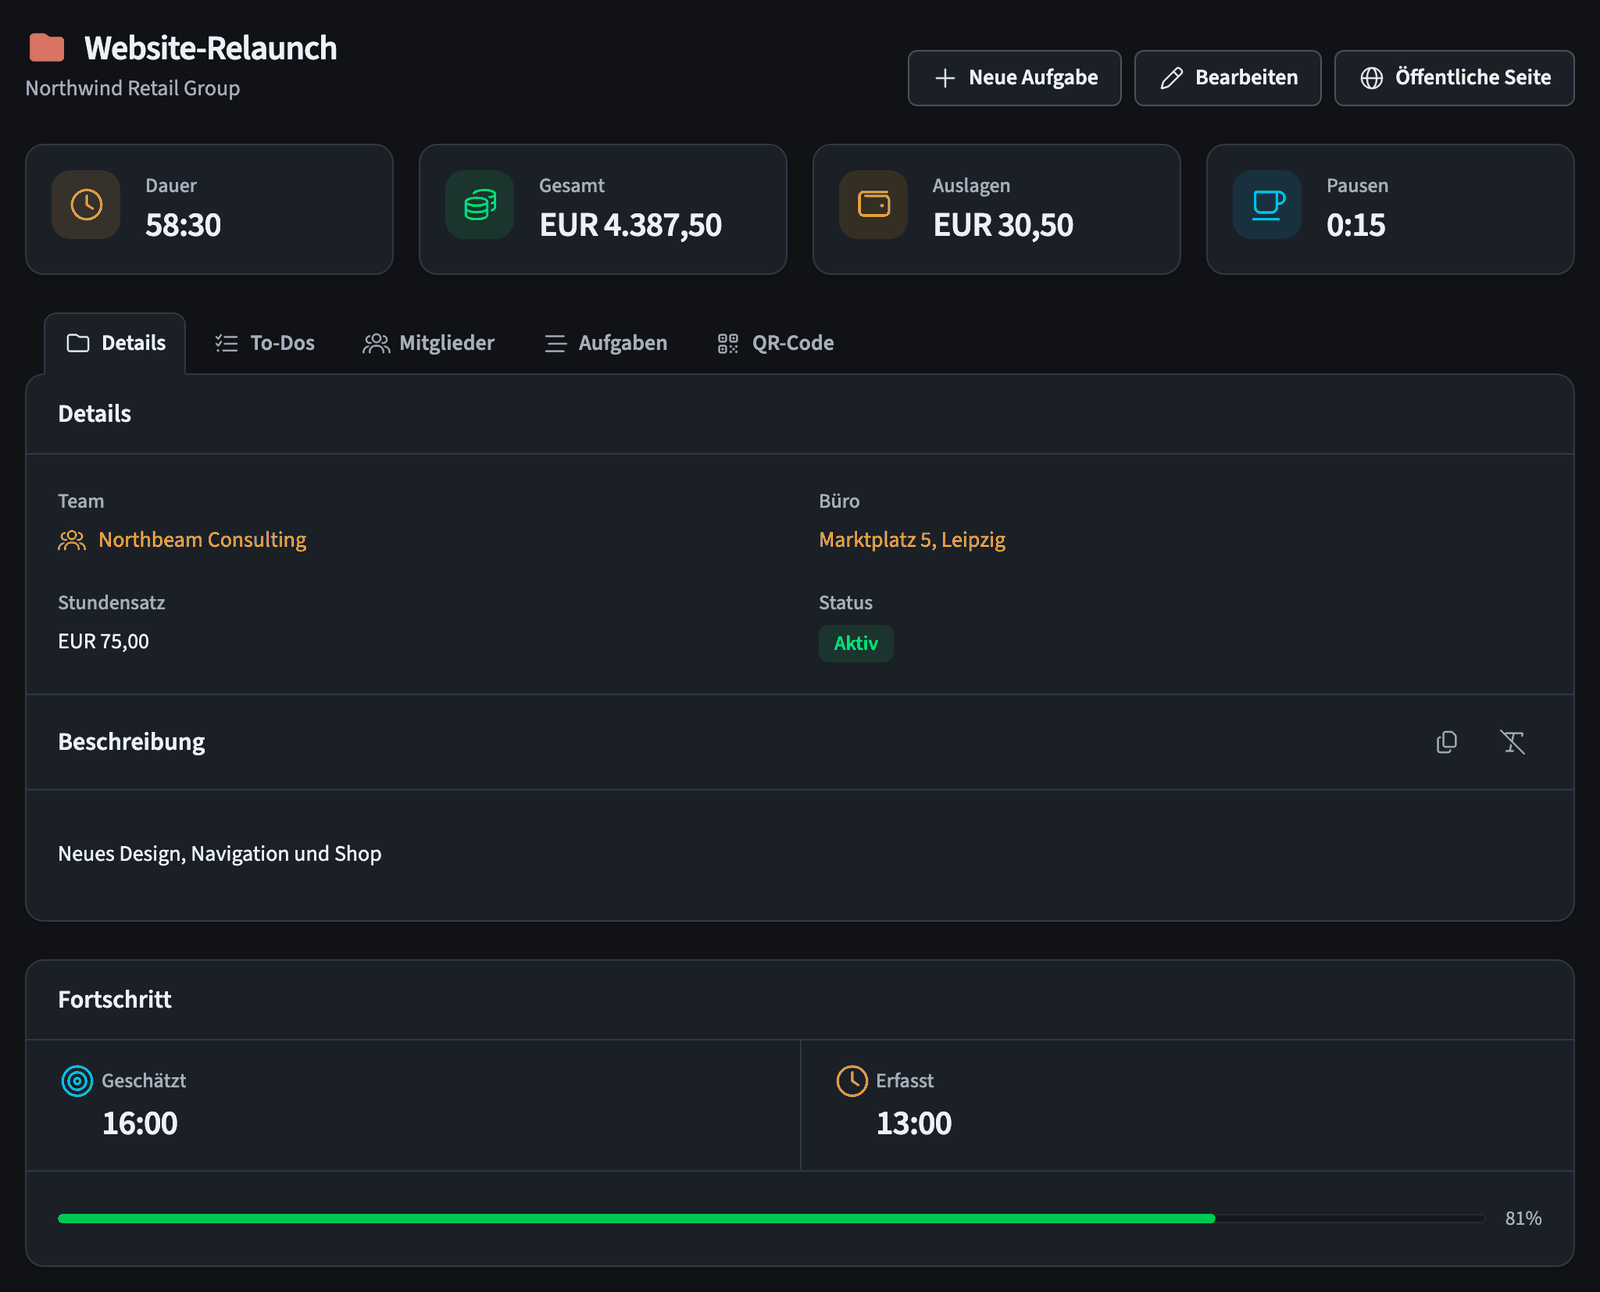Open the Öffentliche Seite button
1600x1292 pixels.
tap(1454, 78)
